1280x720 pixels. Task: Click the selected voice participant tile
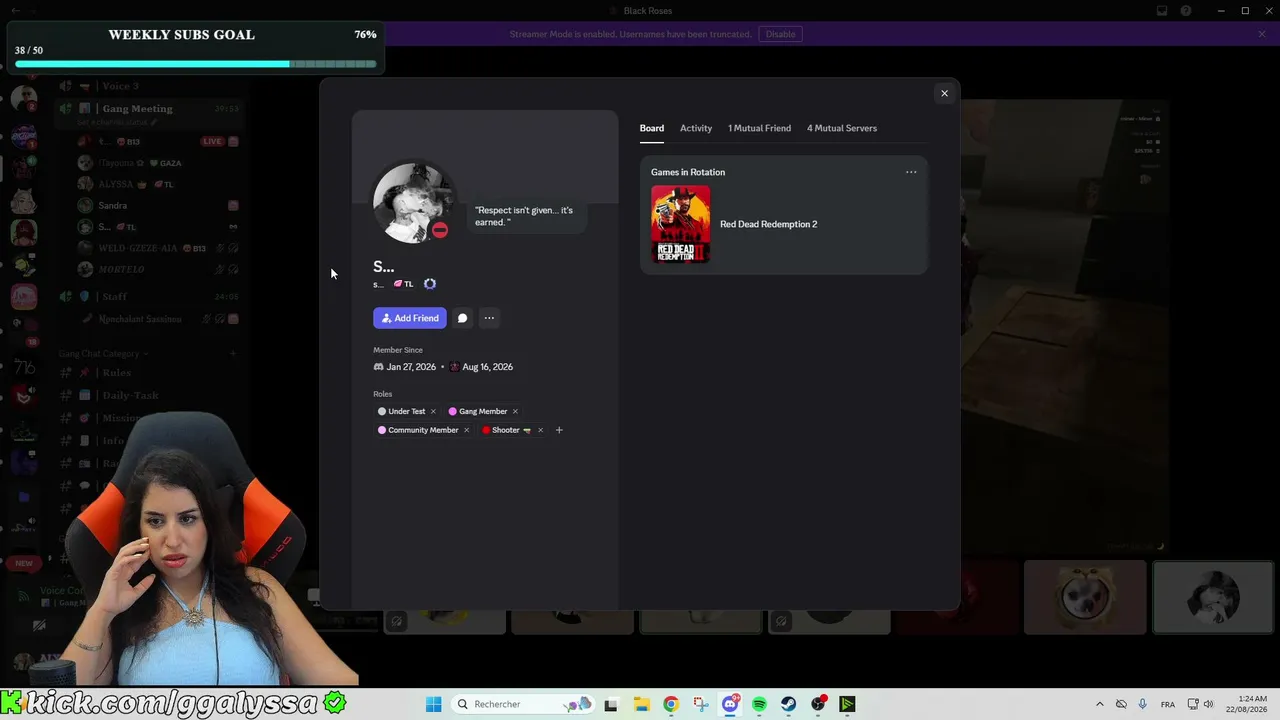tap(1214, 597)
